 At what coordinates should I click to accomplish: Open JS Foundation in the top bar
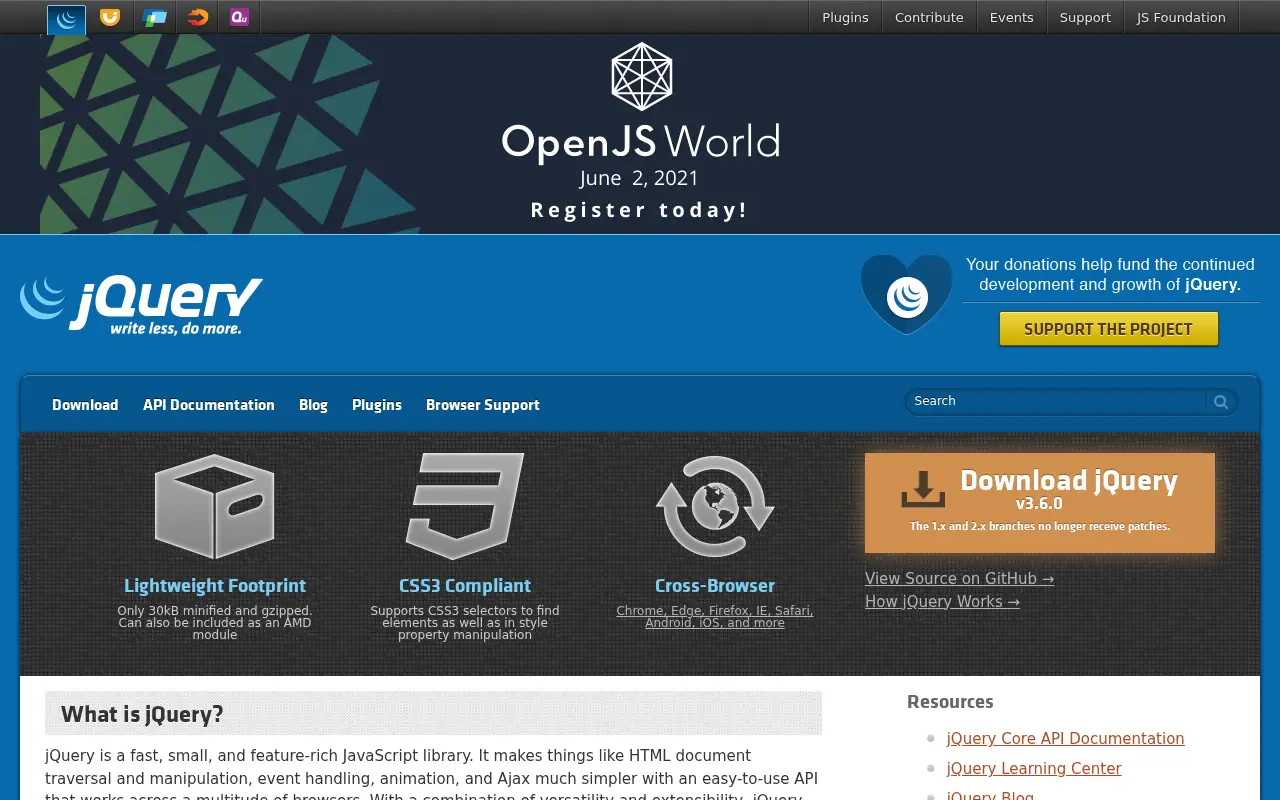pos(1181,17)
